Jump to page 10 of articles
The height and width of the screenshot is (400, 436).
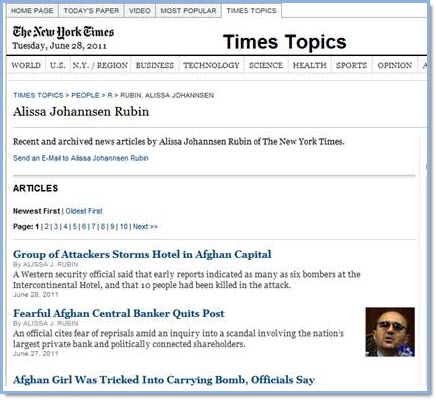(x=124, y=227)
